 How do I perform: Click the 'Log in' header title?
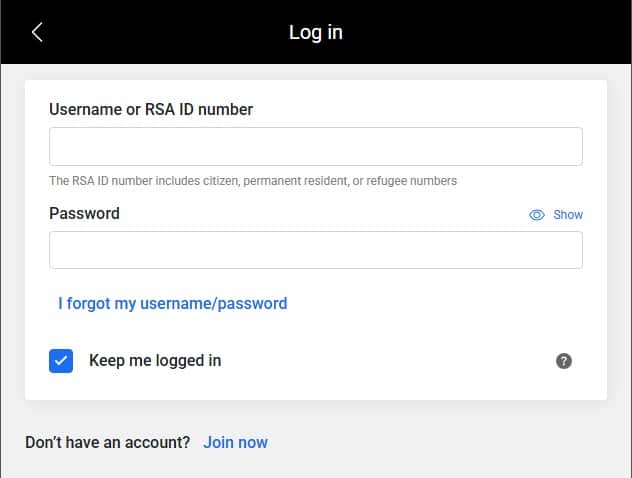[316, 32]
